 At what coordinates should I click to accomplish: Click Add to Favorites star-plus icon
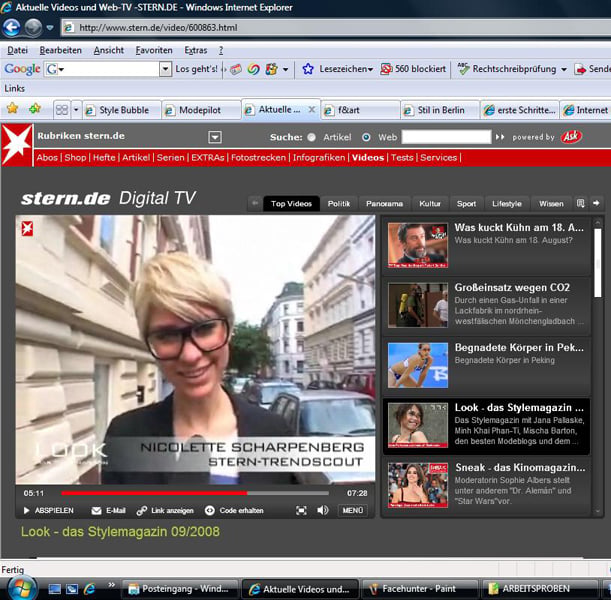click(35, 108)
